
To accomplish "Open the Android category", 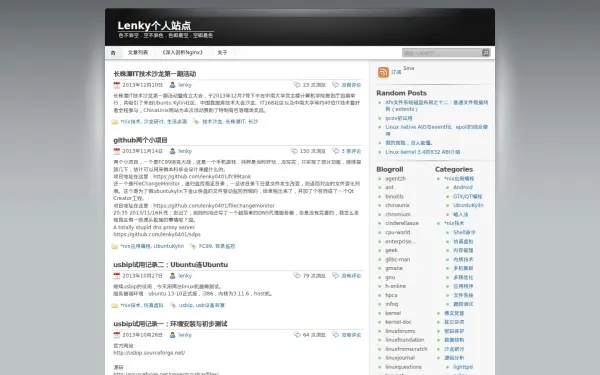I will [x=463, y=188].
